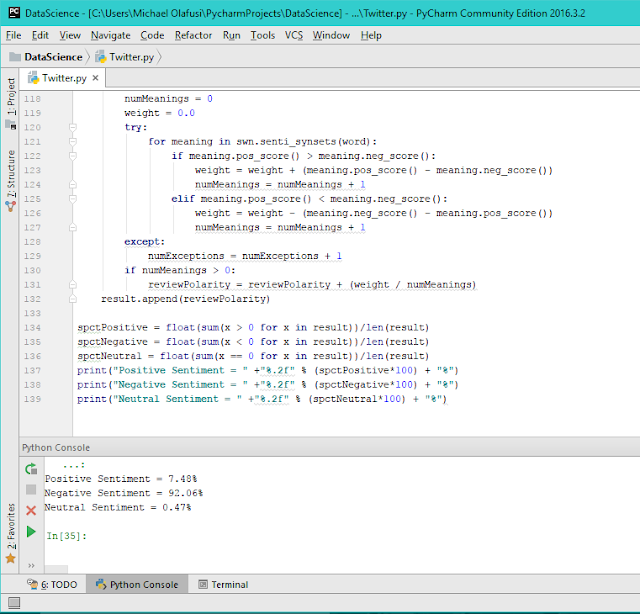Click 'Positive Sentiment = 7.48%' console output
The image size is (640, 614).
(121, 478)
